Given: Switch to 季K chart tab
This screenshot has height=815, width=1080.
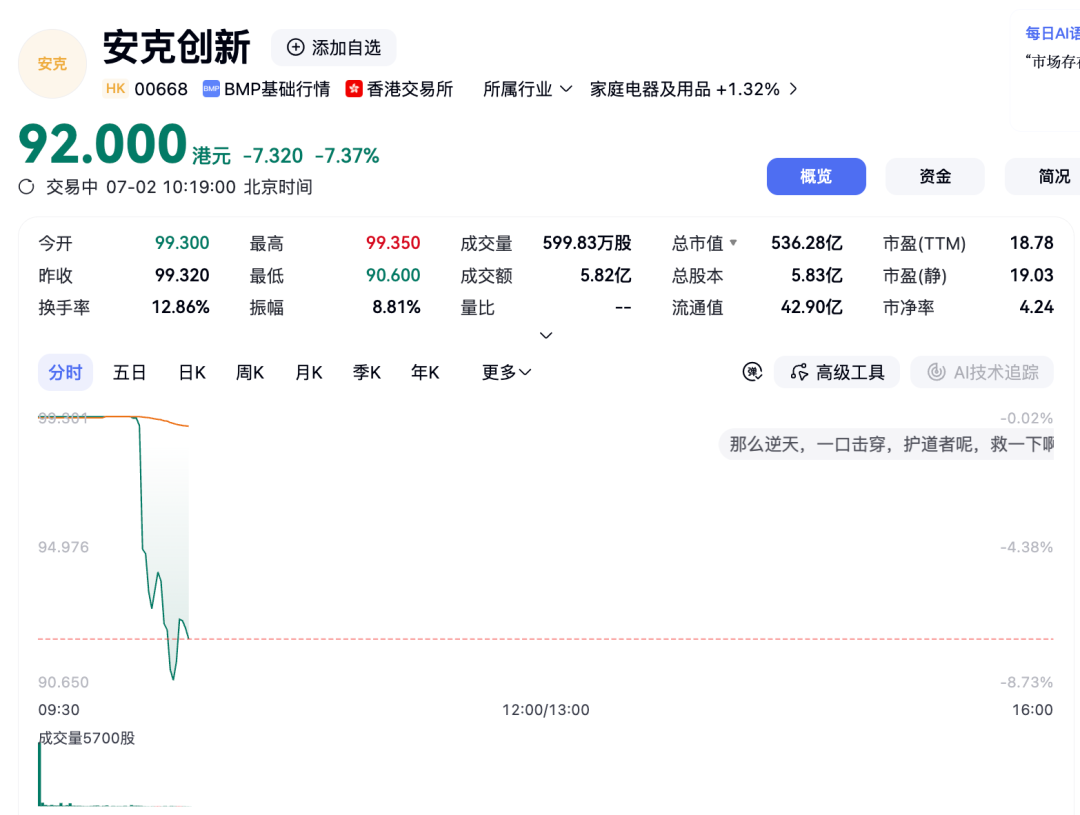Looking at the screenshot, I should click(x=367, y=372).
